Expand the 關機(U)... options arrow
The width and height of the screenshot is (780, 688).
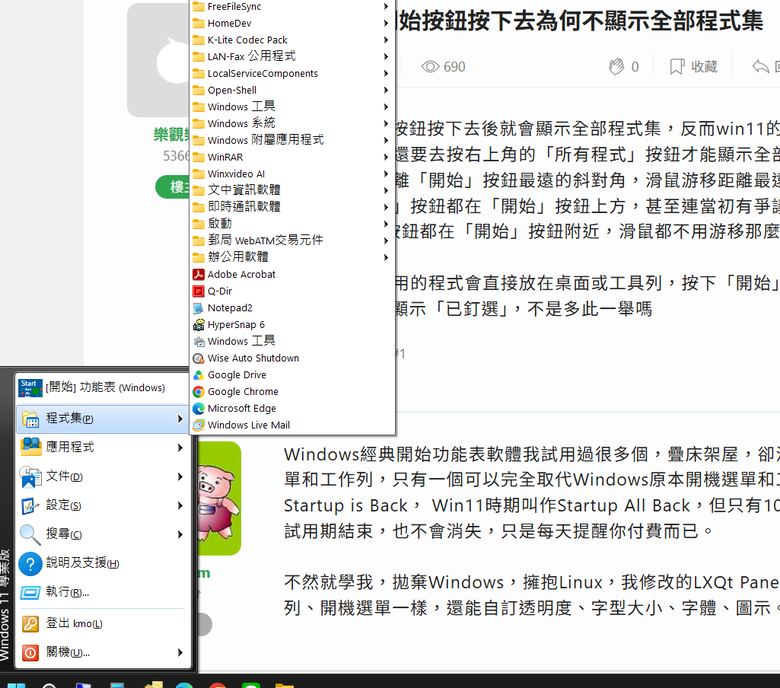click(180, 652)
